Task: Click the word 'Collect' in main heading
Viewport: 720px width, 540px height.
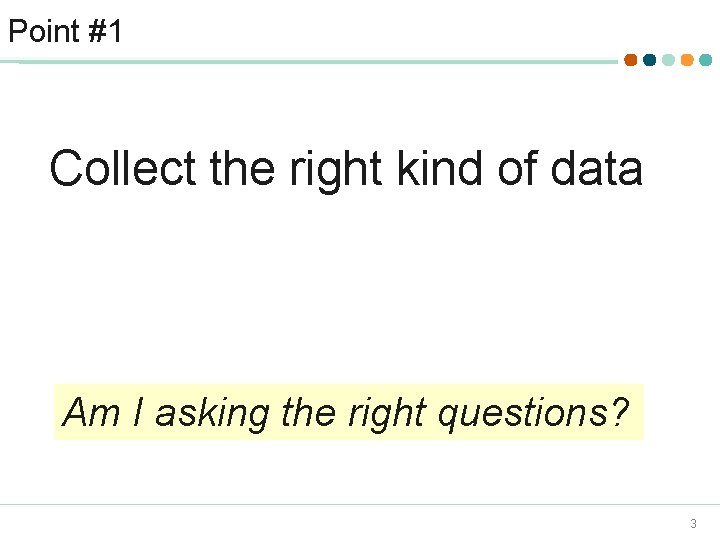Action: click(x=123, y=168)
